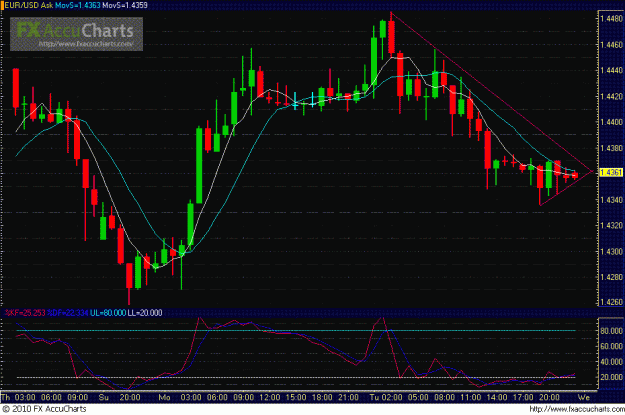This screenshot has width=625, height=415.
Task: Click the © 2010 FX AccuCharts copyright text
Action: 44,409
